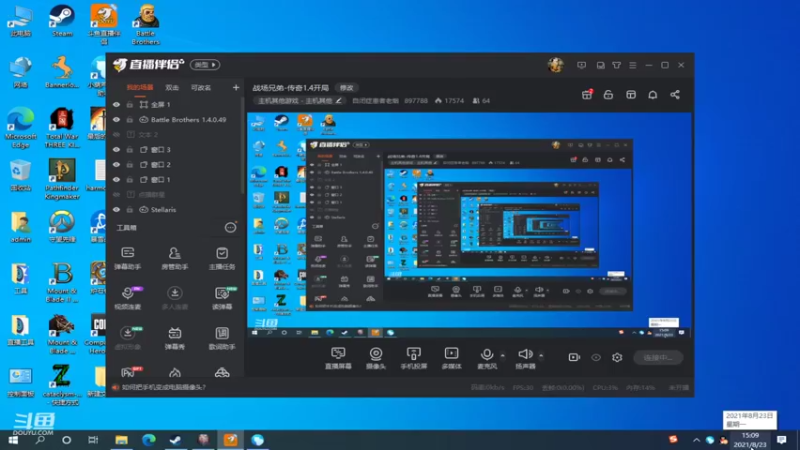The image size is (800, 450).
Task: Expand the speaker options arrow
Action: click(x=541, y=355)
